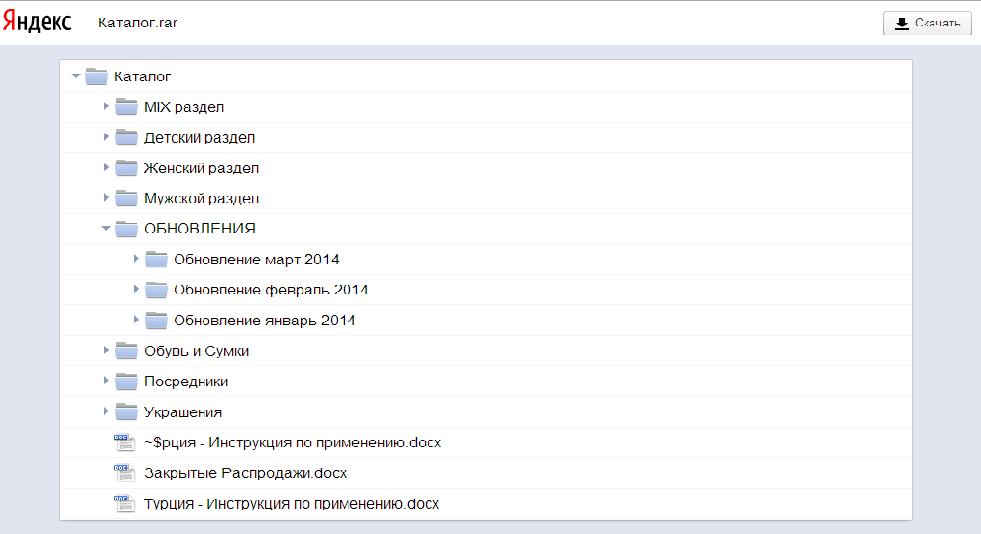Click the Турция - Инструкция docx file icon
Image resolution: width=981 pixels, height=534 pixels.
click(124, 504)
